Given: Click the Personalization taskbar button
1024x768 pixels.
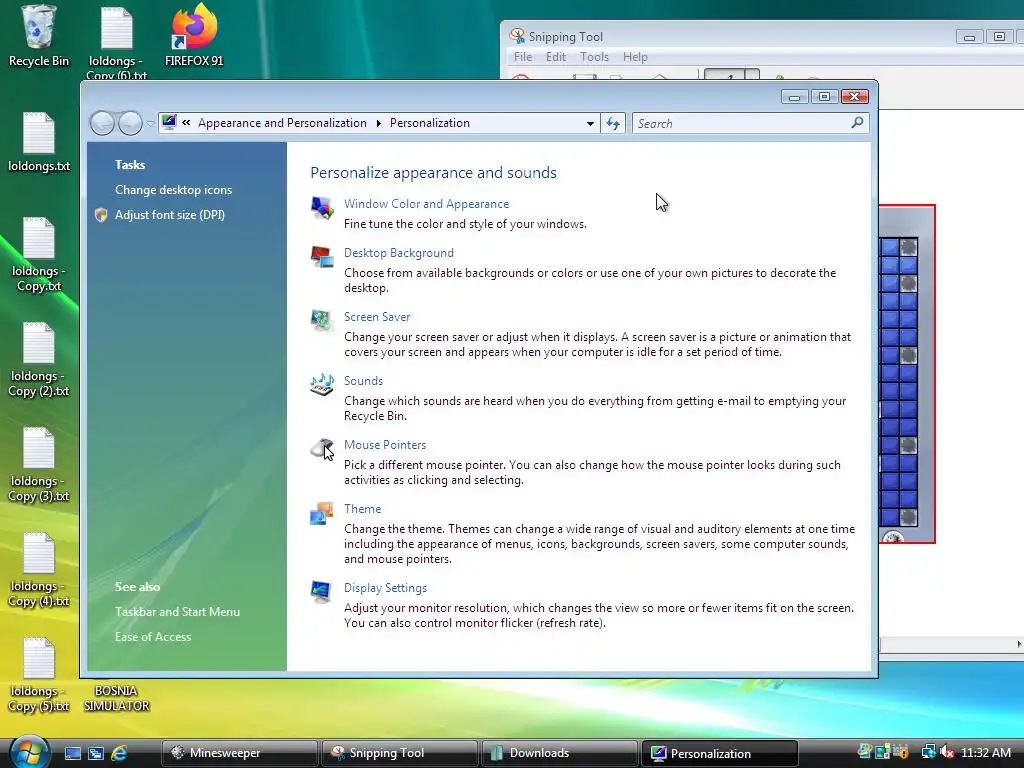Looking at the screenshot, I should click(720, 753).
